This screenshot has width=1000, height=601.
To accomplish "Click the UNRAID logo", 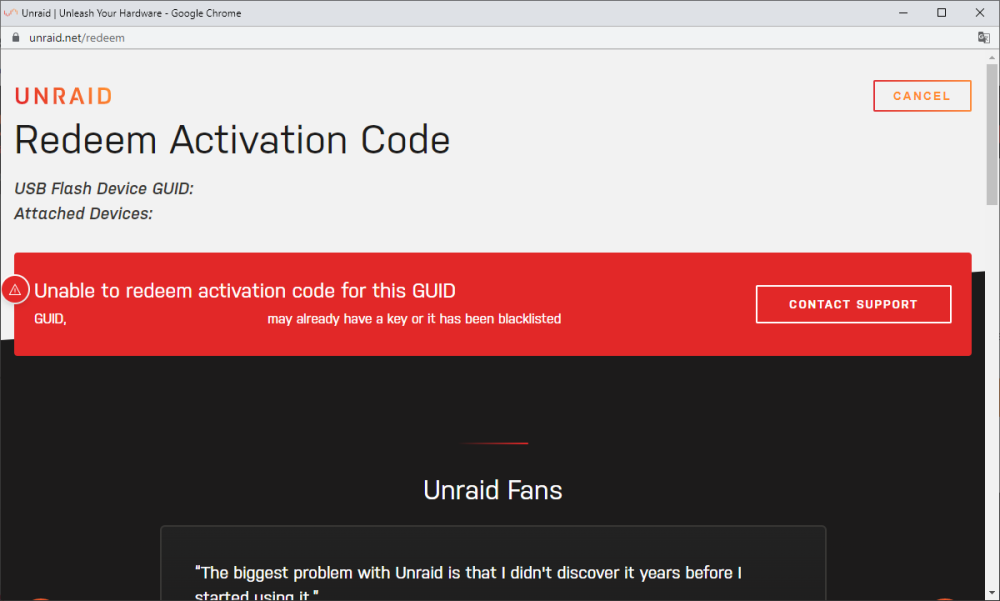I will click(64, 96).
